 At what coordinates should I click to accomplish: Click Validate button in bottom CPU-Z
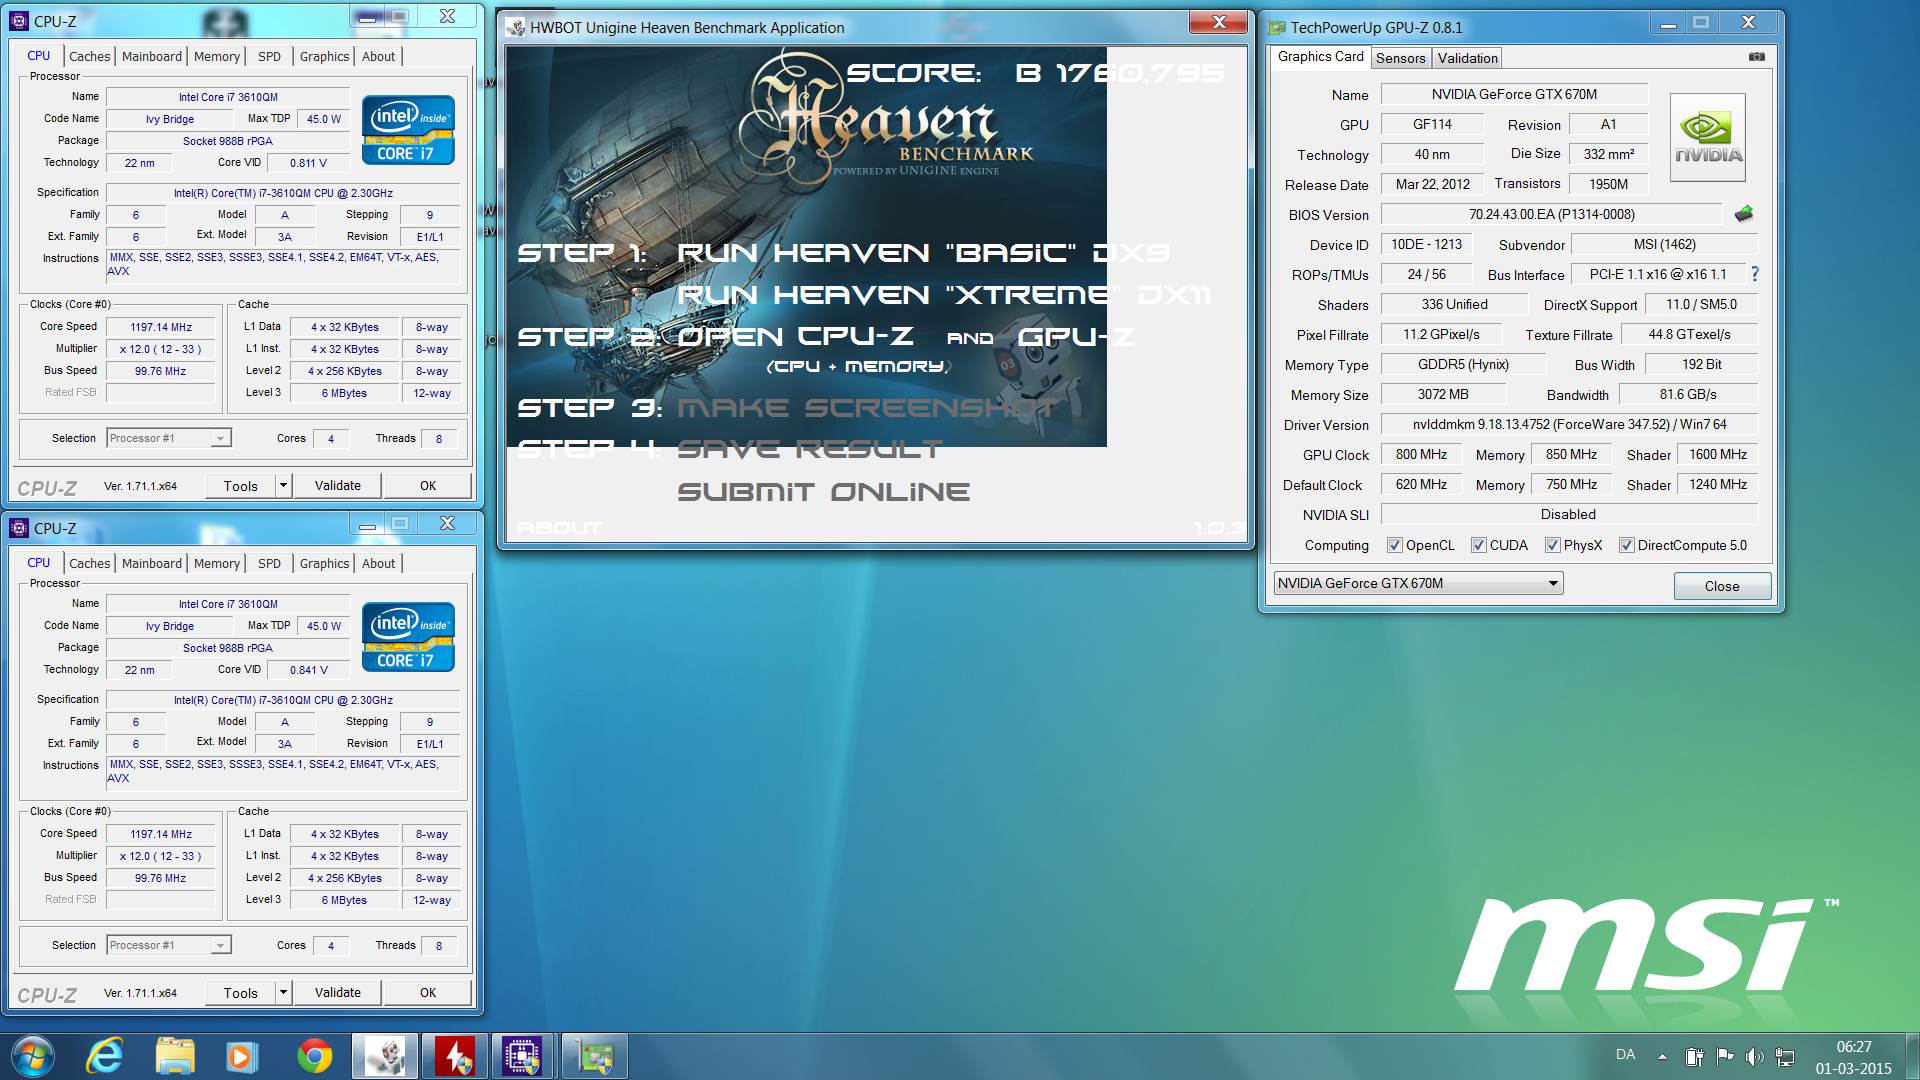pyautogui.click(x=338, y=993)
